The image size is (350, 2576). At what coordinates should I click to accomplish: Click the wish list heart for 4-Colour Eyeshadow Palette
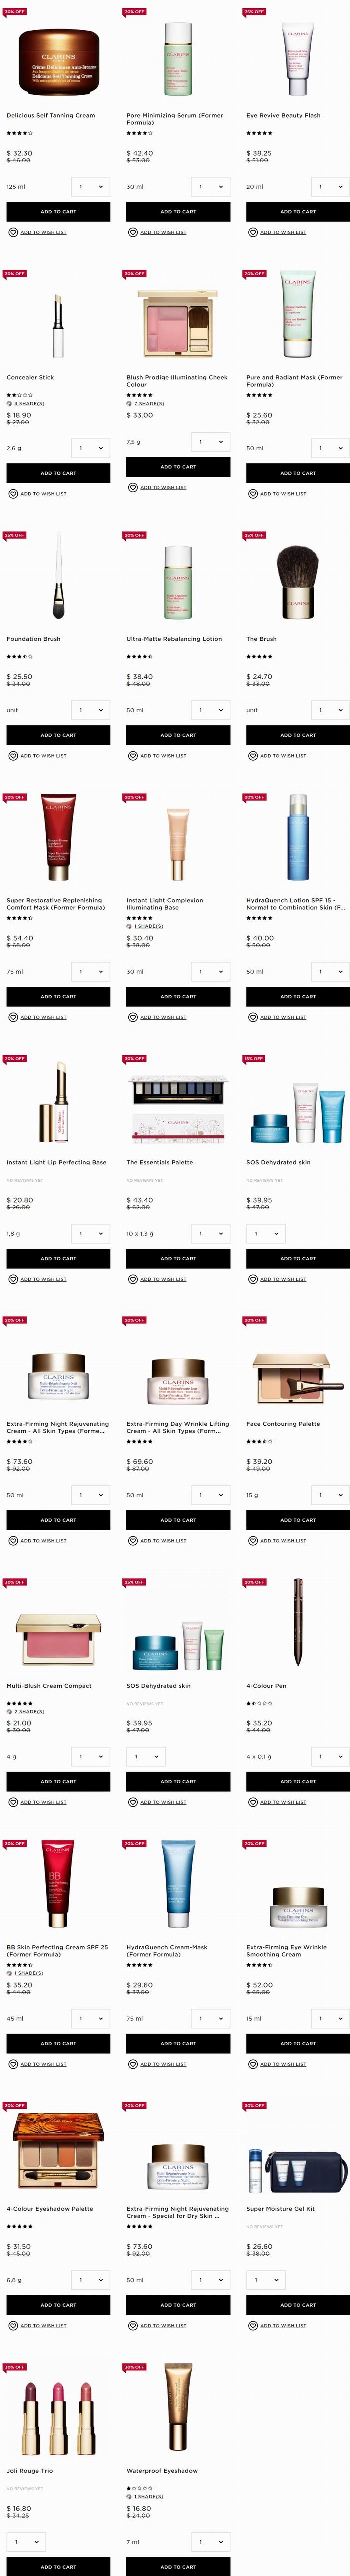click(x=13, y=2326)
